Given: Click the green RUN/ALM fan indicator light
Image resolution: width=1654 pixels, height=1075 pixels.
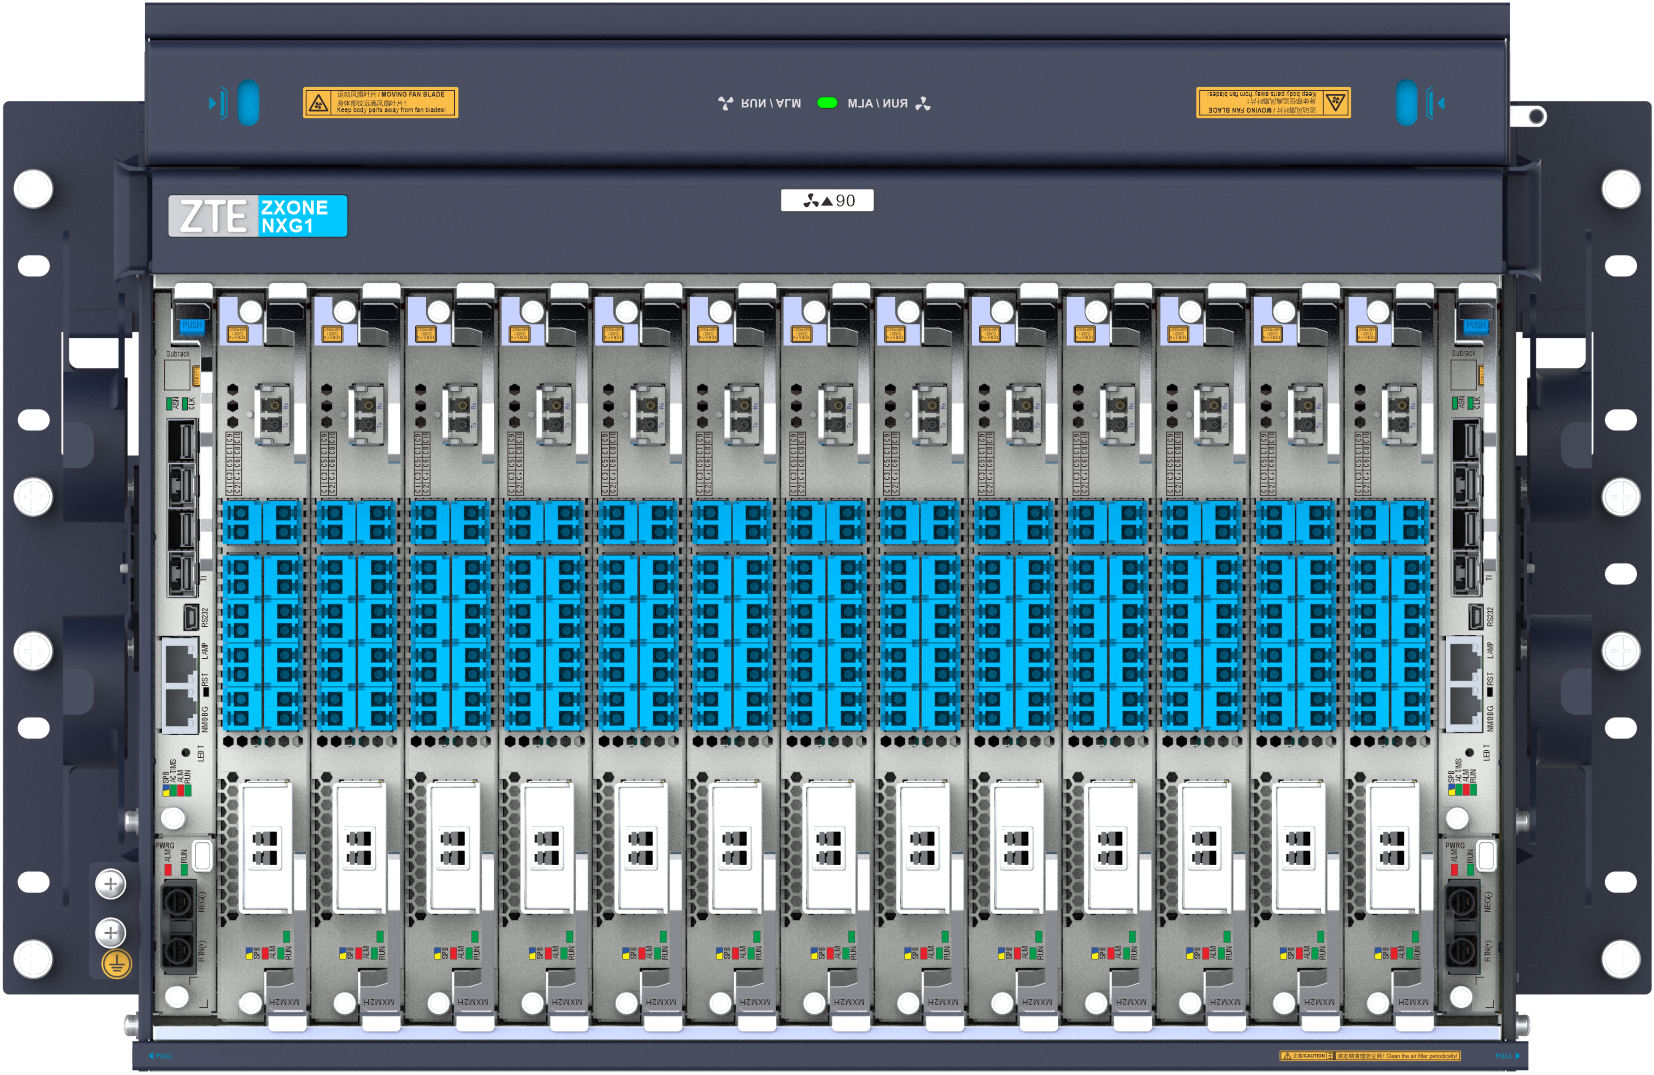Looking at the screenshot, I should 827,103.
